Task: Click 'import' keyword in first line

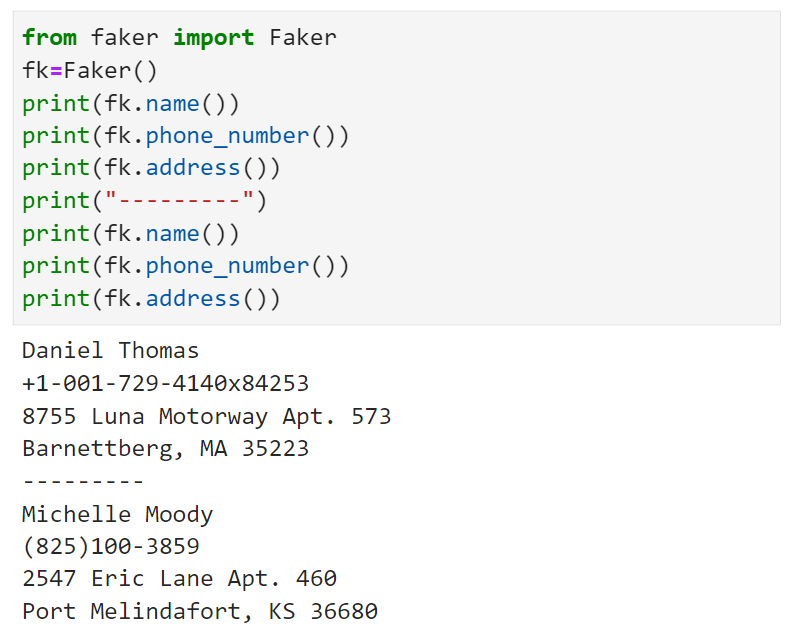Action: 214,39
